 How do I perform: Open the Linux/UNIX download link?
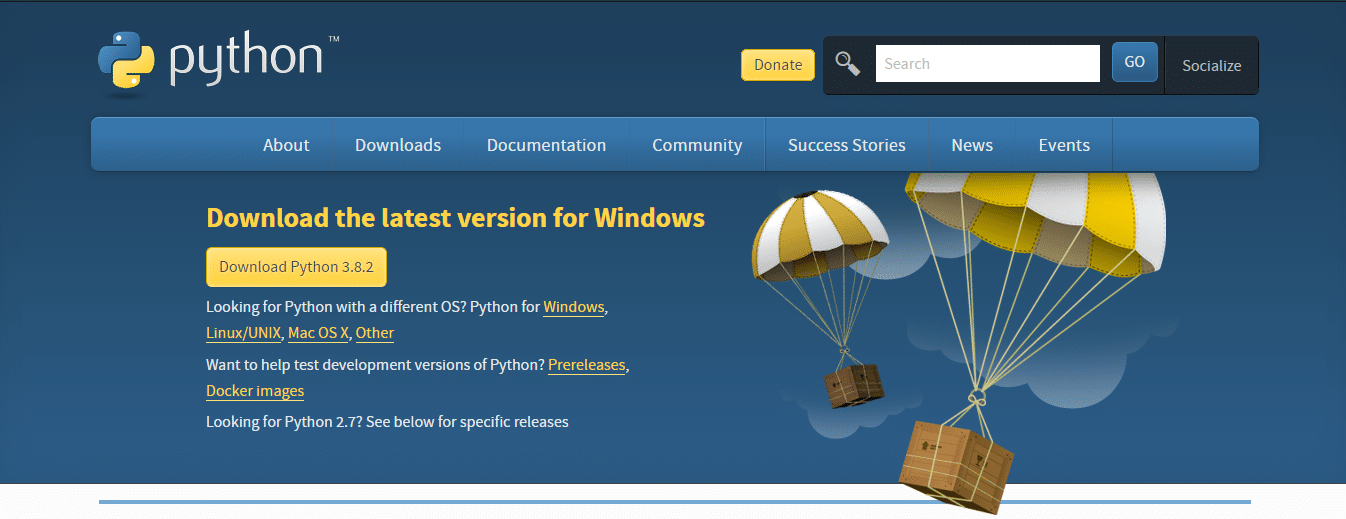pos(243,333)
